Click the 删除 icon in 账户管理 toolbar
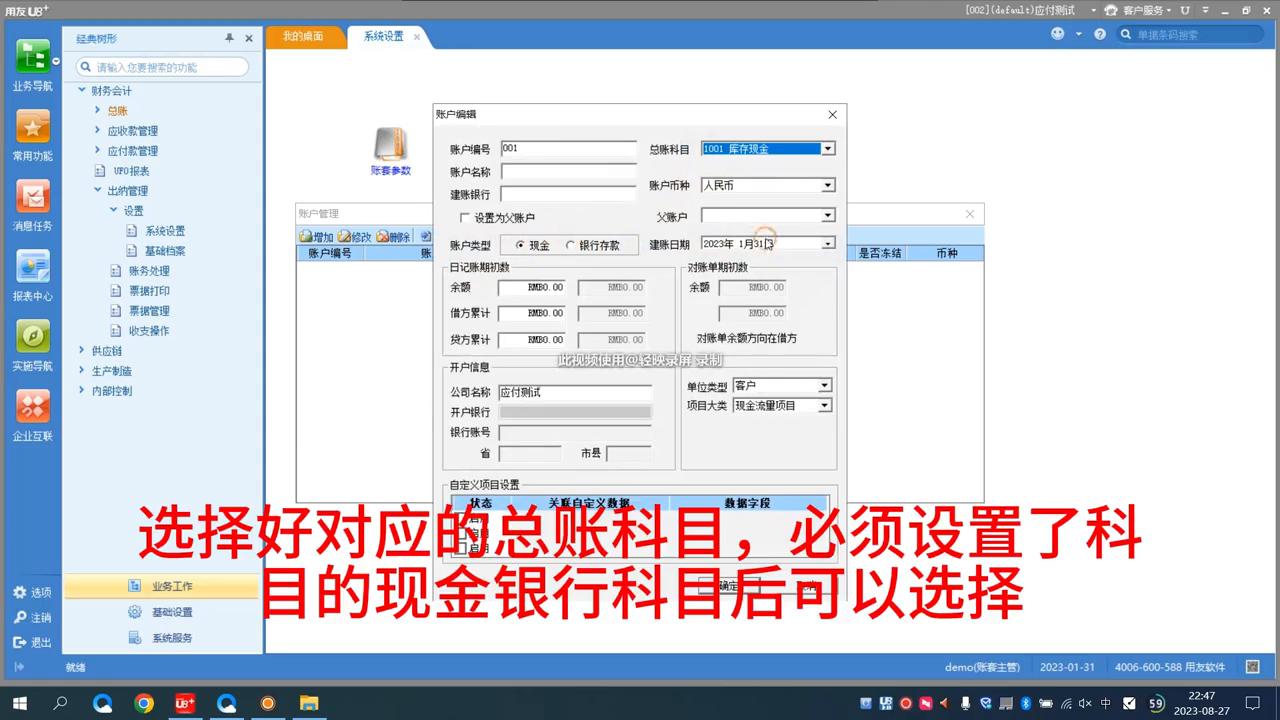 click(x=391, y=236)
